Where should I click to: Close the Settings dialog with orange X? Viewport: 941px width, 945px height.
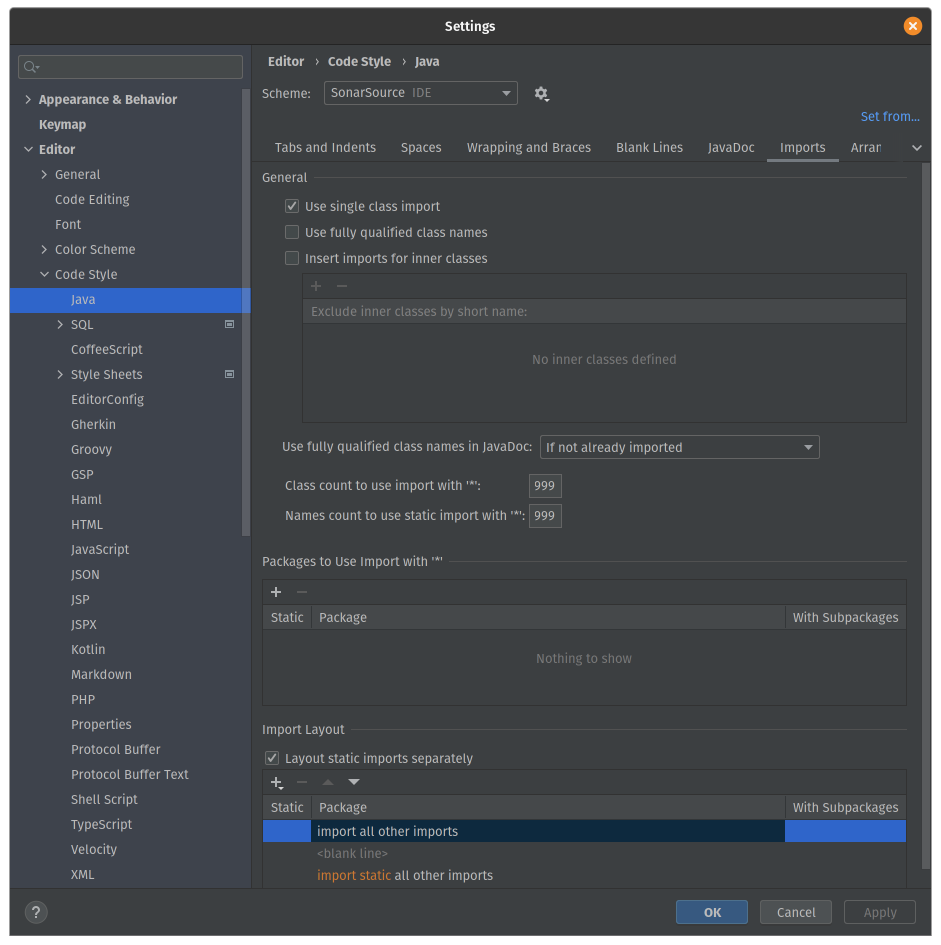click(x=912, y=26)
